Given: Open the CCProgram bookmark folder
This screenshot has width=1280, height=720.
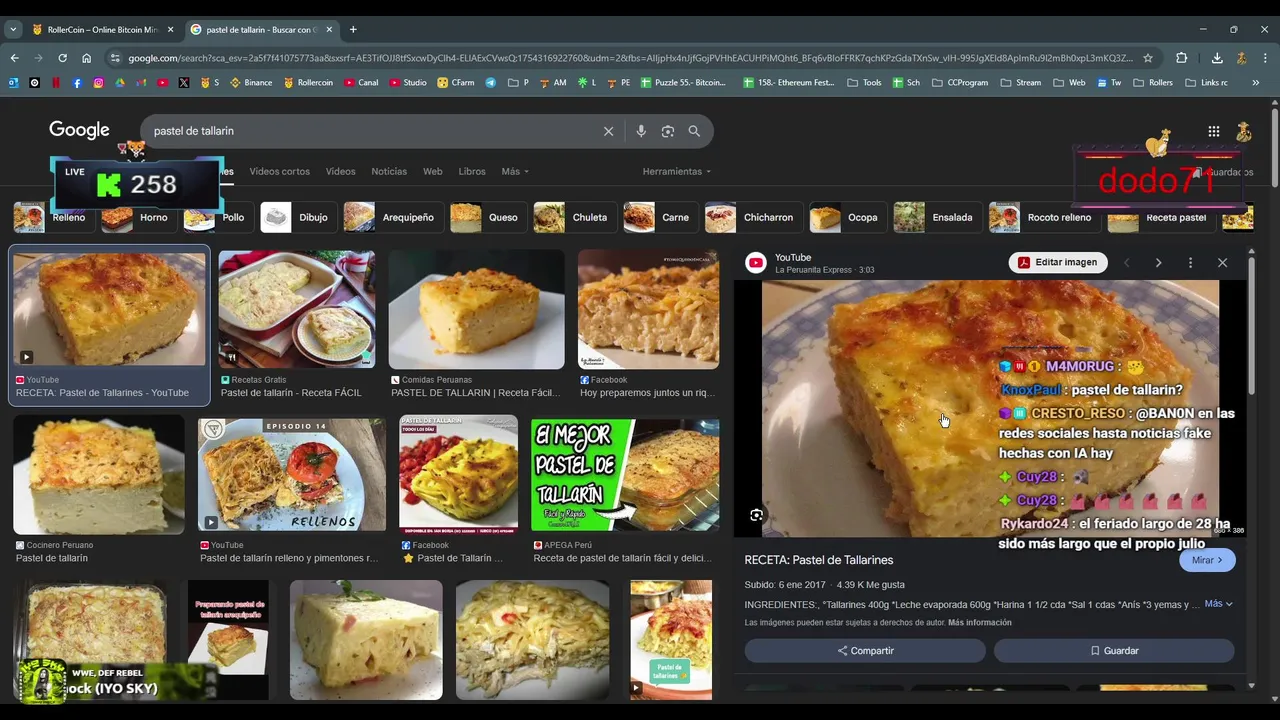Looking at the screenshot, I should pyautogui.click(x=960, y=83).
